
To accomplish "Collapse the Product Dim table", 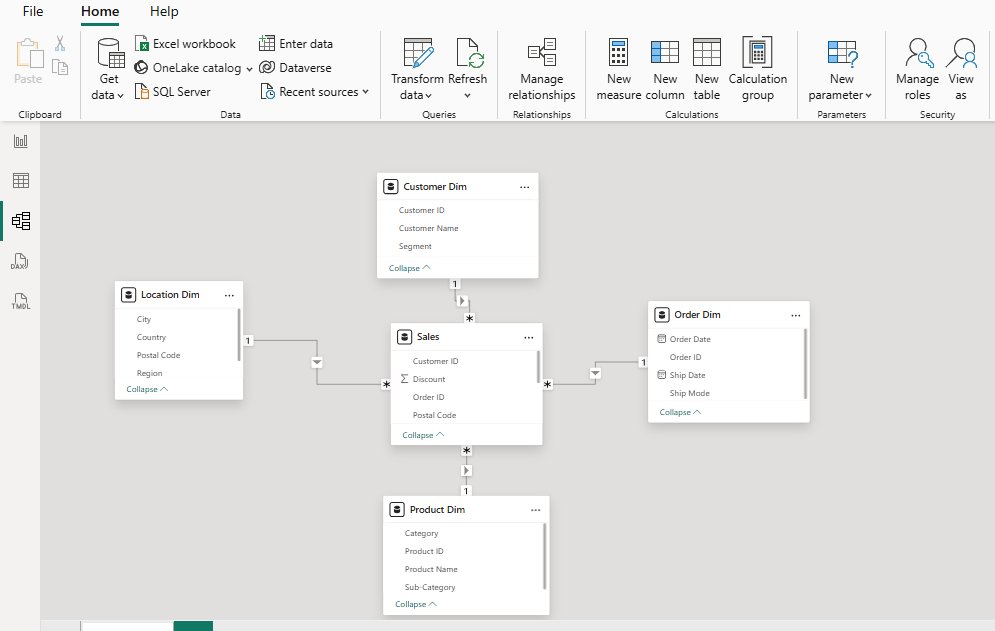I will point(416,604).
